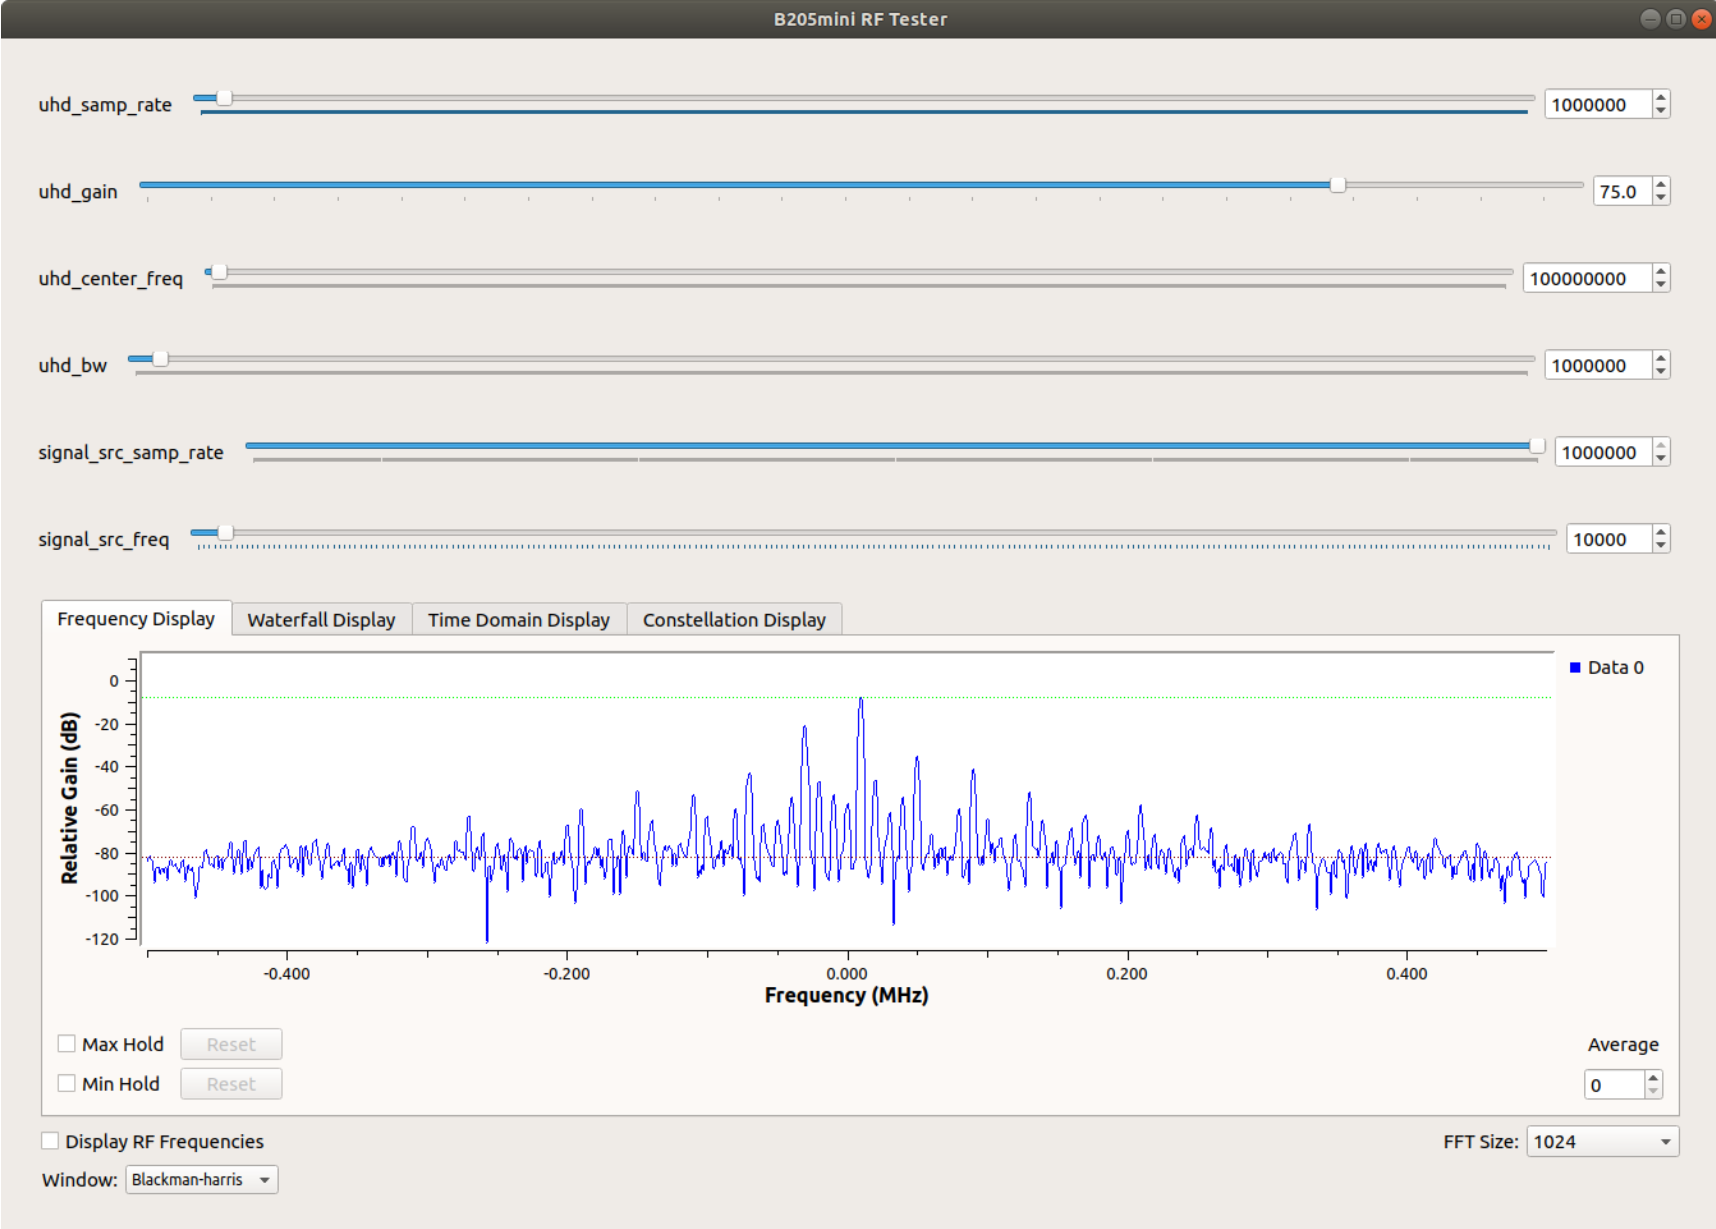Focus the uhd_bw value field
The width and height of the screenshot is (1716, 1229).
coord(1598,365)
